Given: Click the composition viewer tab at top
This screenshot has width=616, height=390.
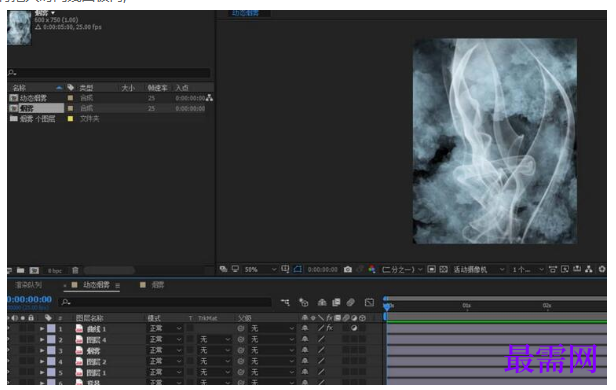Looking at the screenshot, I should [x=246, y=13].
